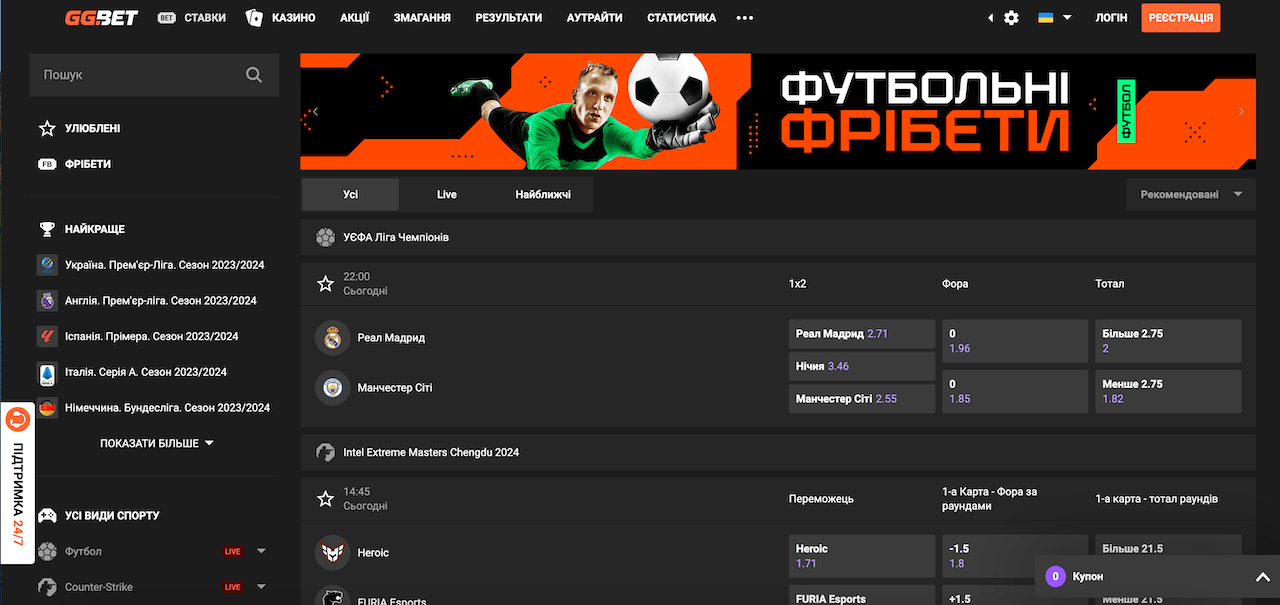Screen dimensions: 1280x605
Task: Click the Улюблені star icon in sidebar
Action: (47, 128)
